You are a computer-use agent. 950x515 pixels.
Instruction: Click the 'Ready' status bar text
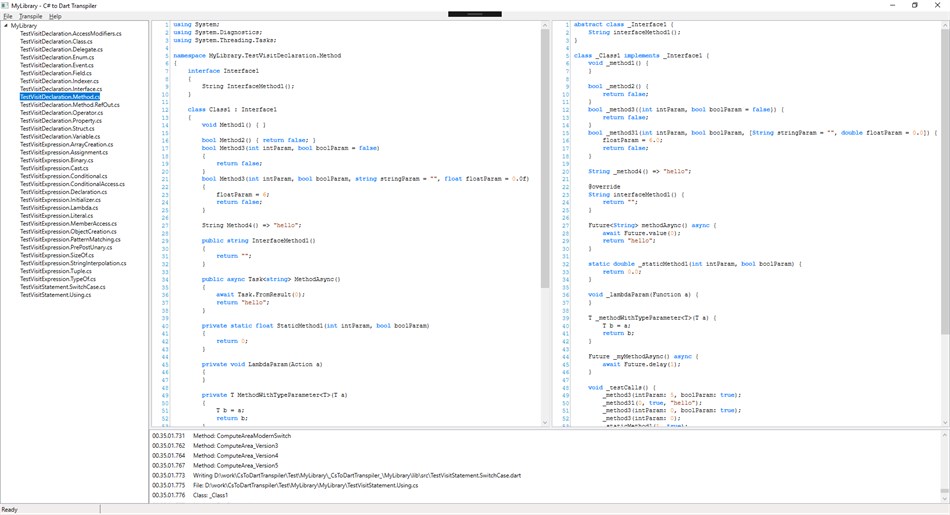10,510
